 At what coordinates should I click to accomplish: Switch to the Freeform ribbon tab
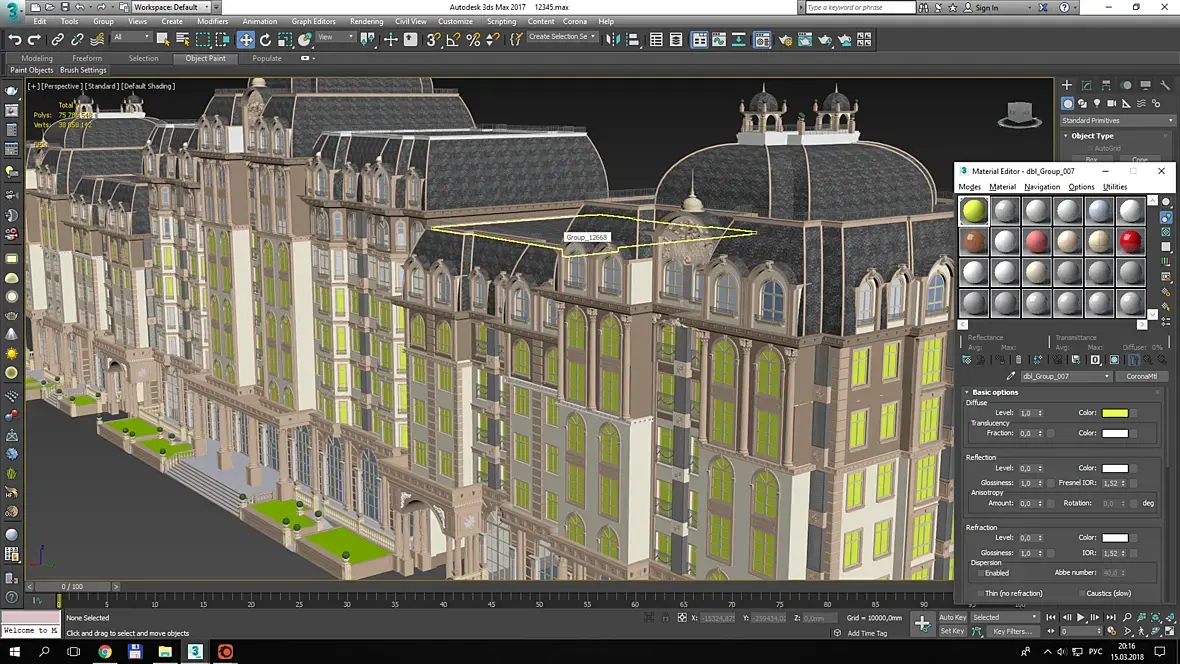click(x=87, y=58)
